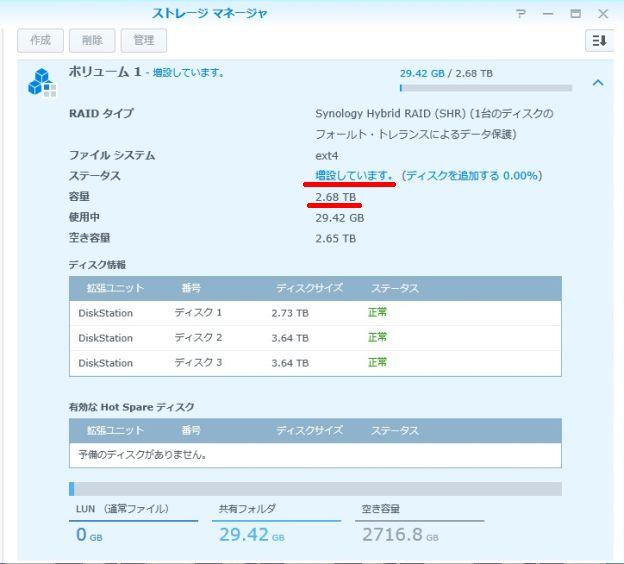
Task: Click the 2.68 TB capacity value
Action: (335, 197)
